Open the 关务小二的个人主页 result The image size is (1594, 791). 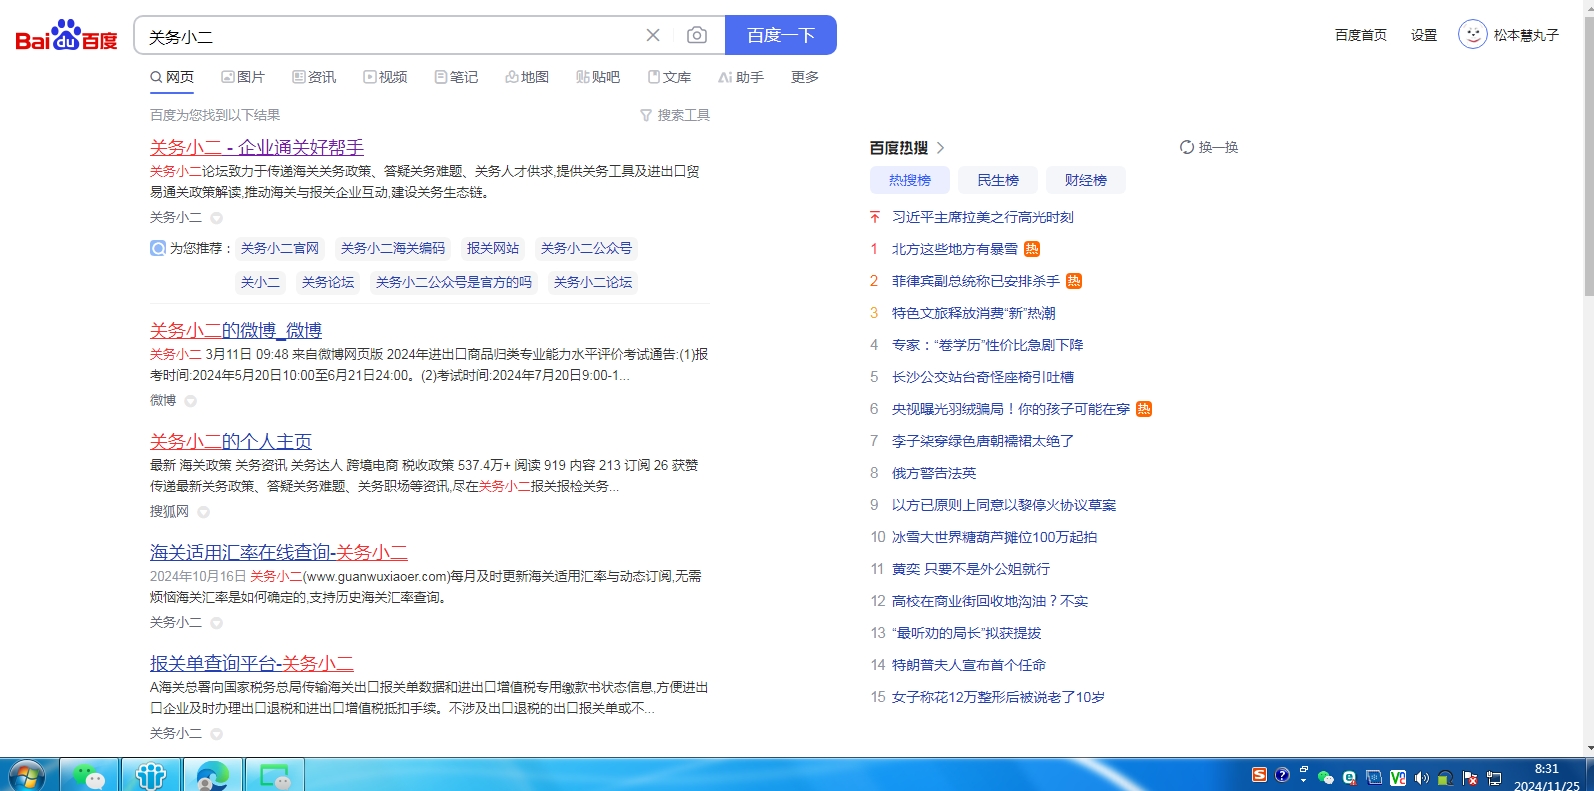click(x=231, y=441)
